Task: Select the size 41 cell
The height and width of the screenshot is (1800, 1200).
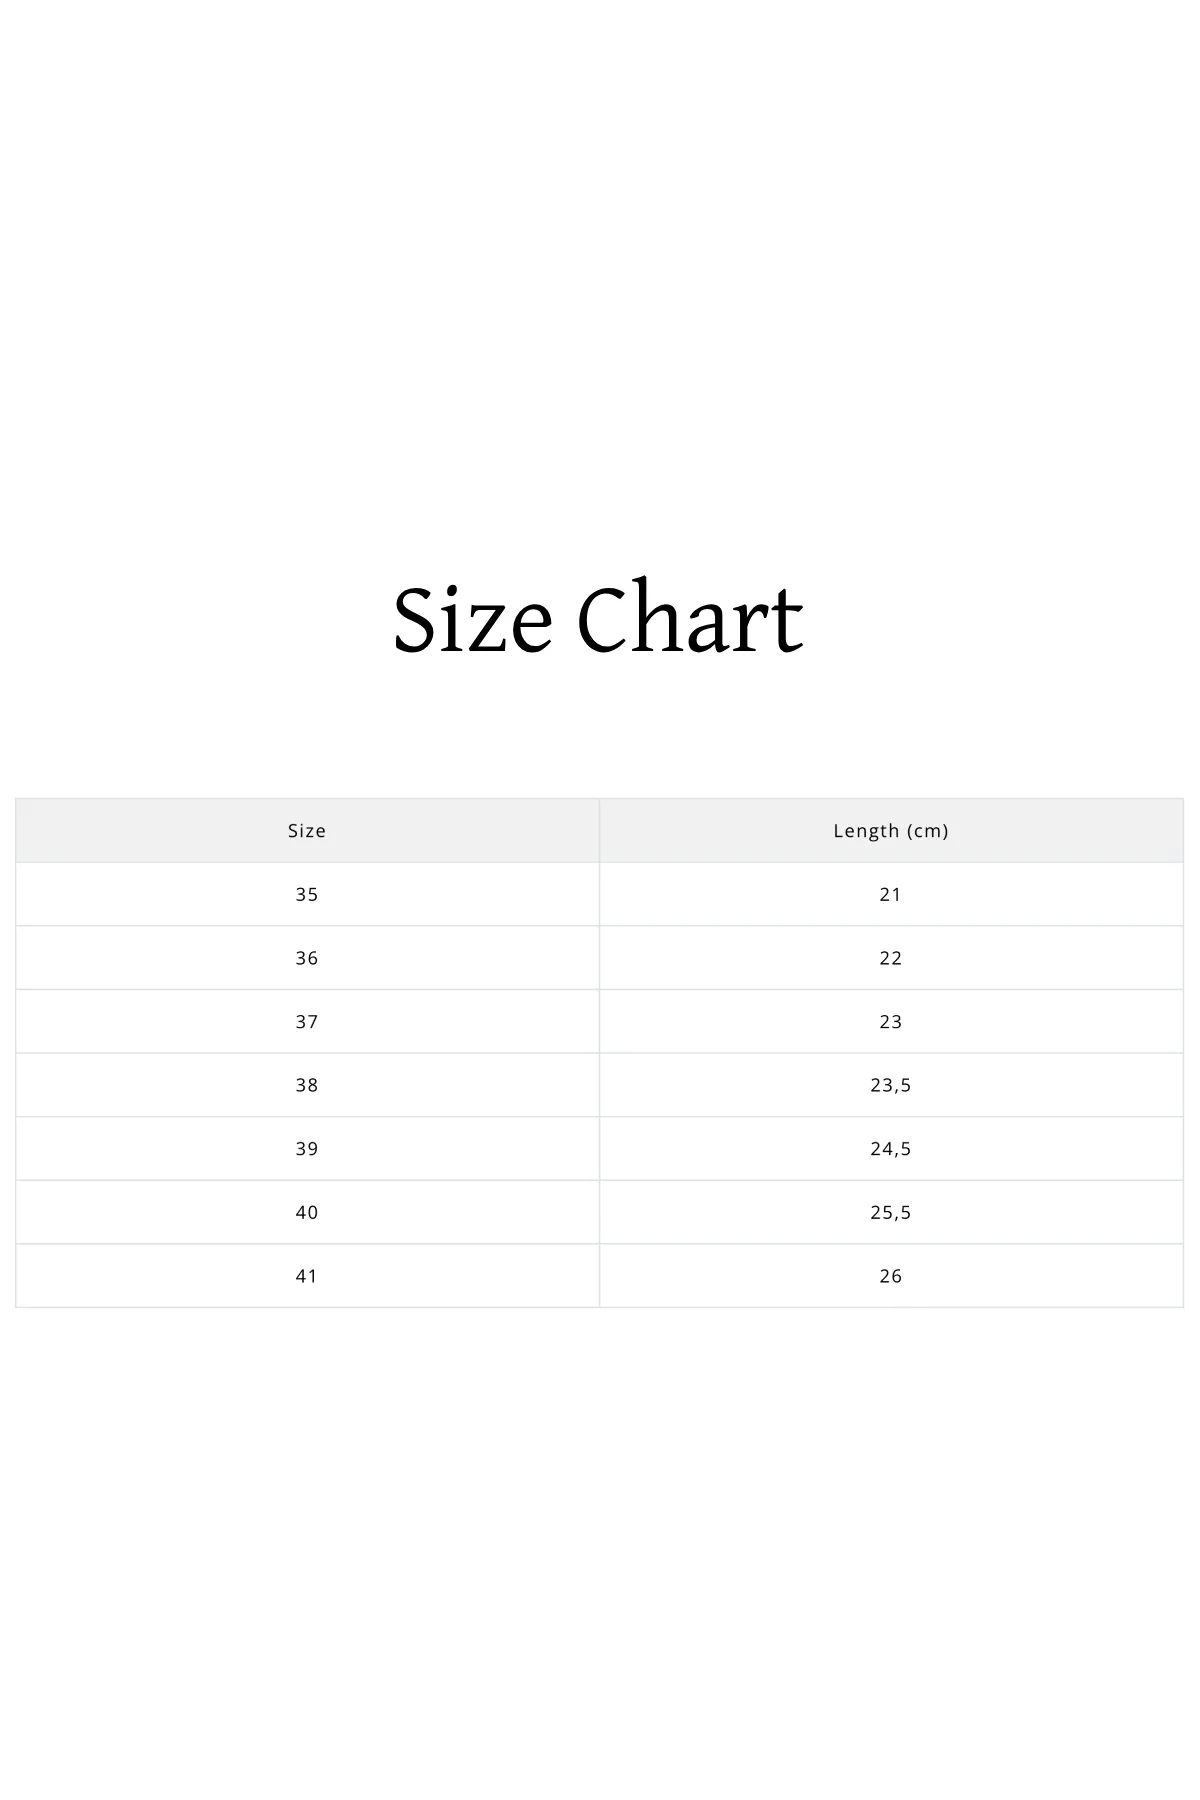Action: 307,1276
